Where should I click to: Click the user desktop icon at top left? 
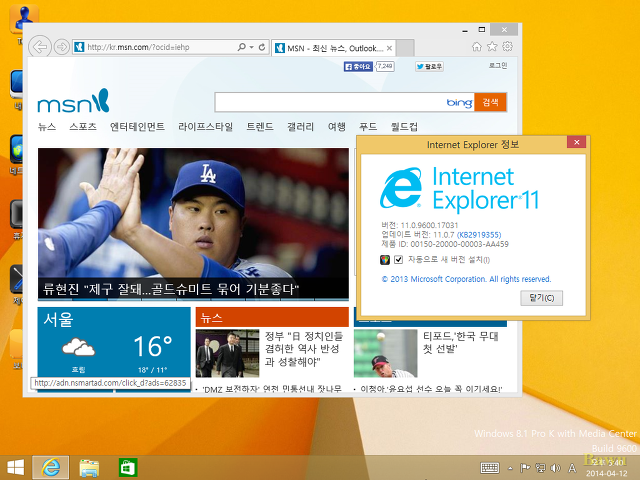24,19
